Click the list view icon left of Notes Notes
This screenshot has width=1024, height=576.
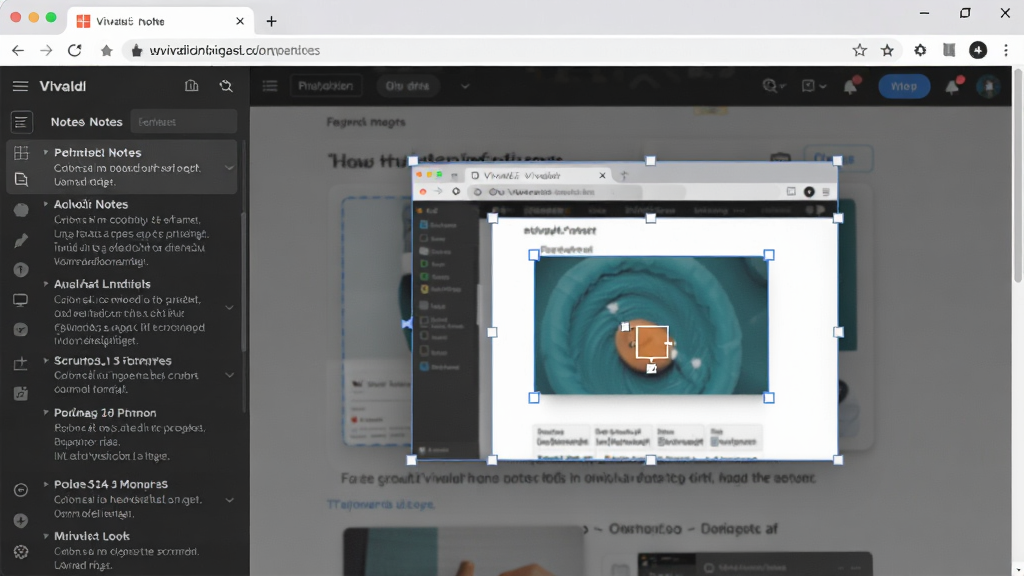(x=21, y=121)
